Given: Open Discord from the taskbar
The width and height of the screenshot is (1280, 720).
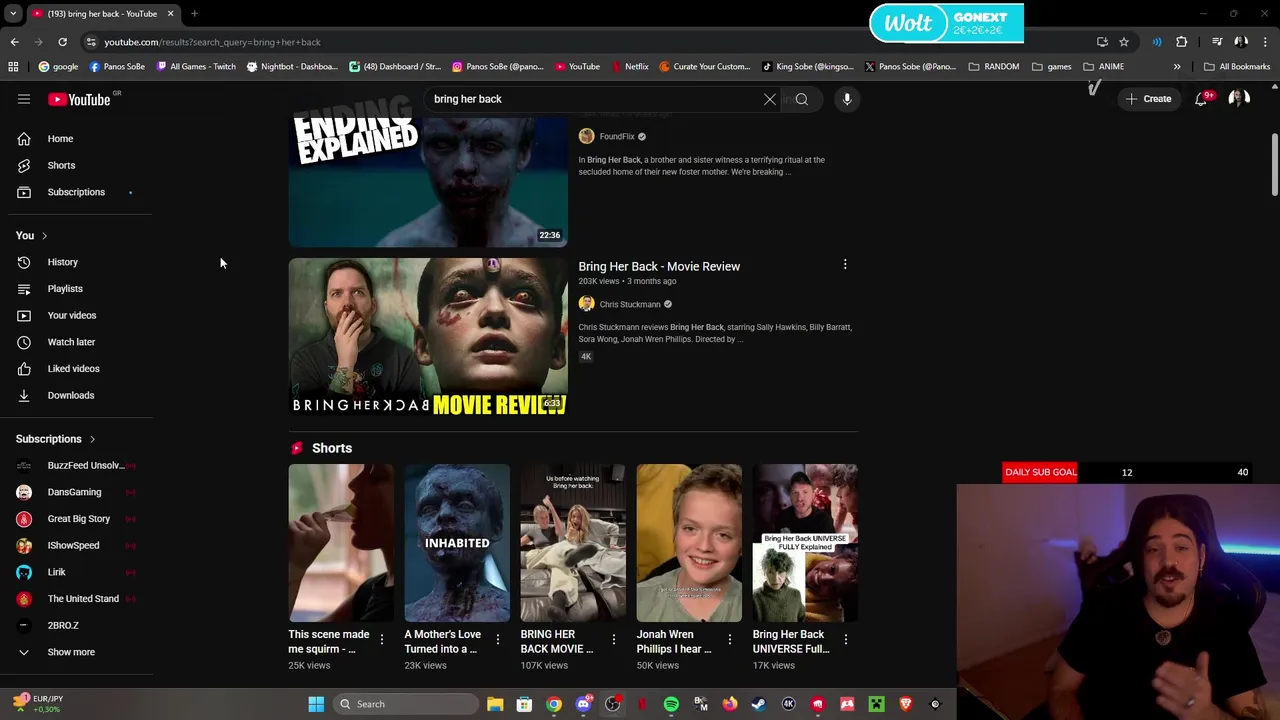Looking at the screenshot, I should point(583,704).
